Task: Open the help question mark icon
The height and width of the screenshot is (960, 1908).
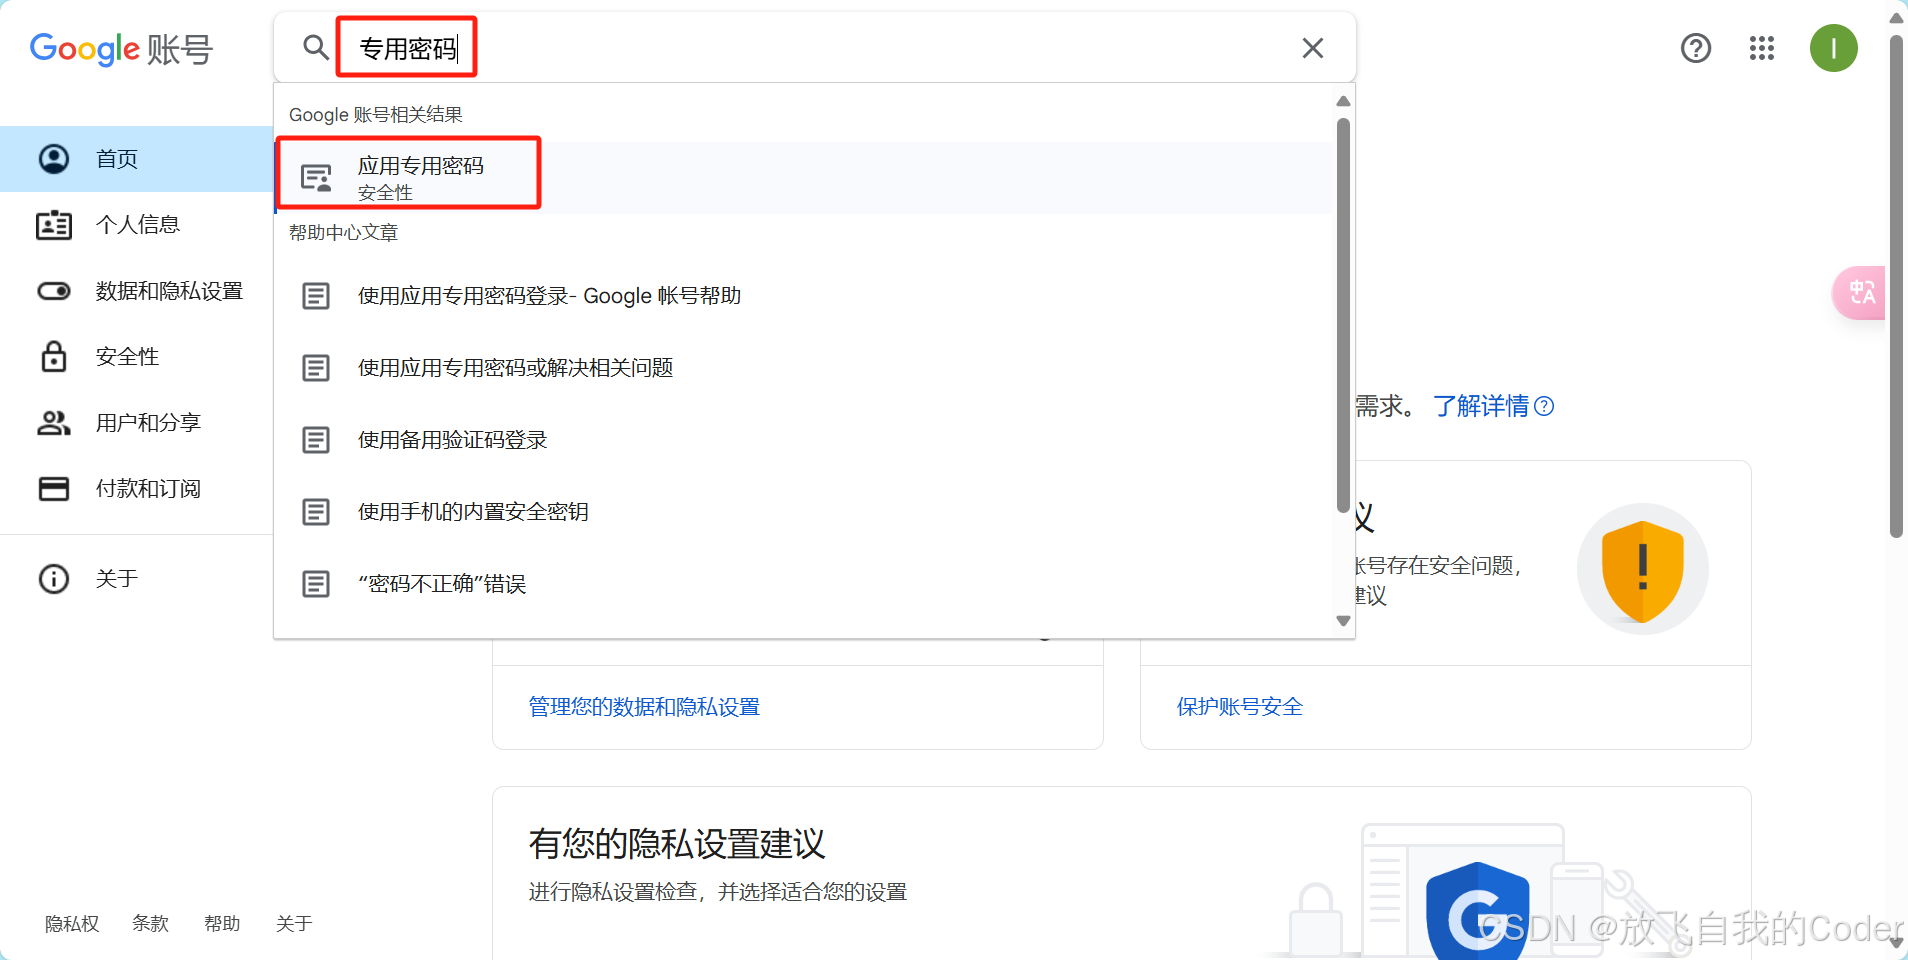Action: pos(1695,48)
